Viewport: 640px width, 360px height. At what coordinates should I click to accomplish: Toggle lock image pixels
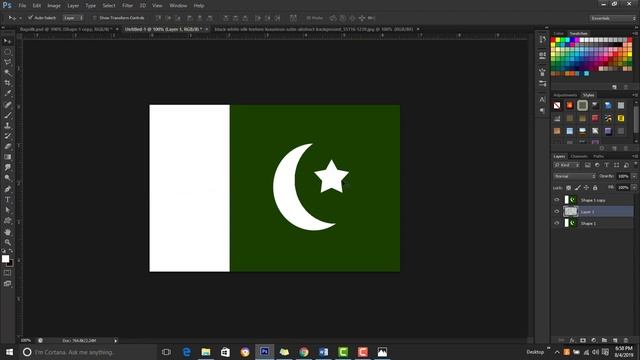[578, 188]
